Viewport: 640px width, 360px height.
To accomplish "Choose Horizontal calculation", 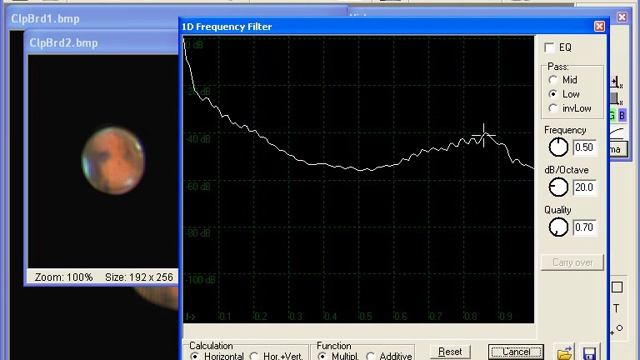I will coord(195,356).
